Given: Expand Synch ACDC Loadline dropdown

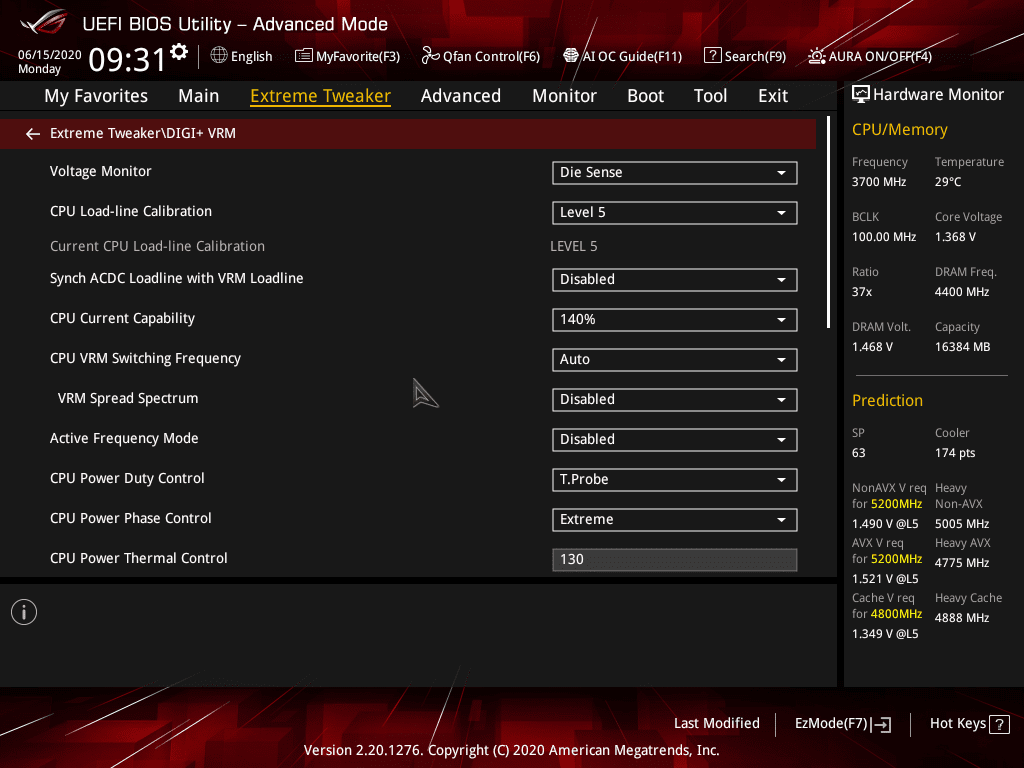Looking at the screenshot, I should coord(675,280).
